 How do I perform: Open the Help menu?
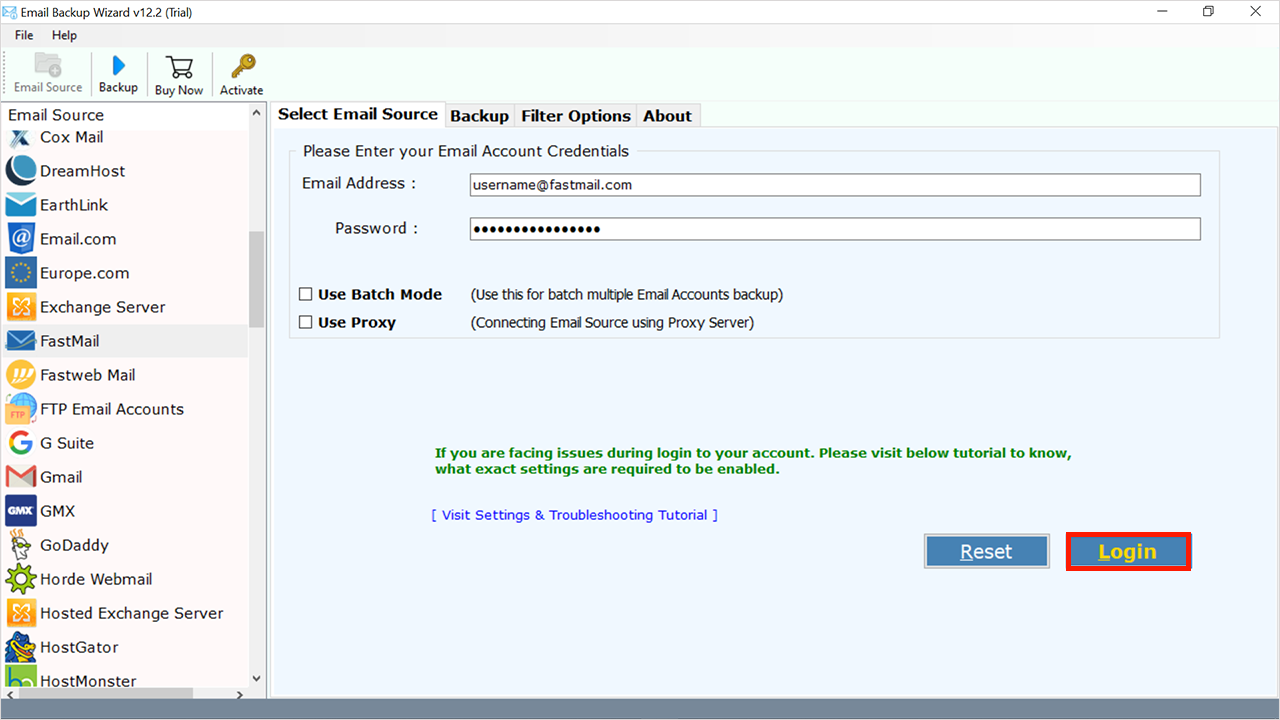64,35
